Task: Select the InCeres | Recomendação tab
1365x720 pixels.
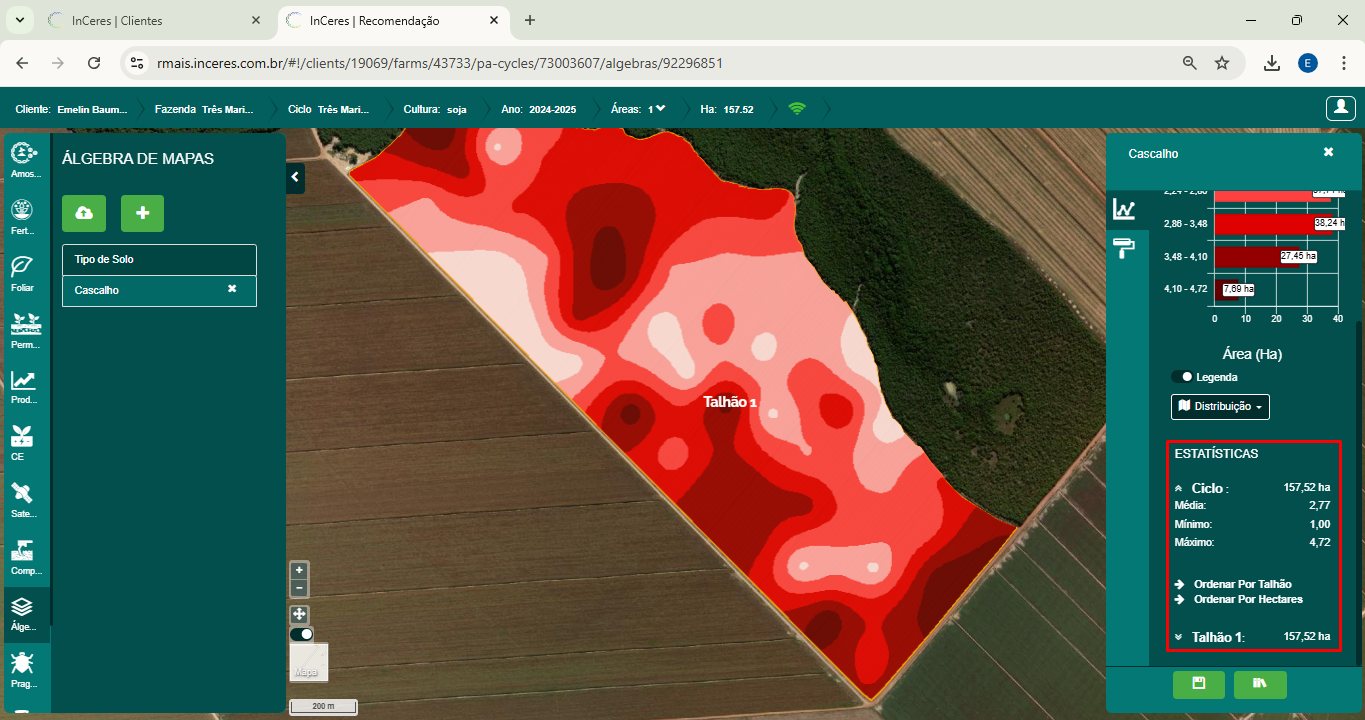Action: [x=392, y=20]
